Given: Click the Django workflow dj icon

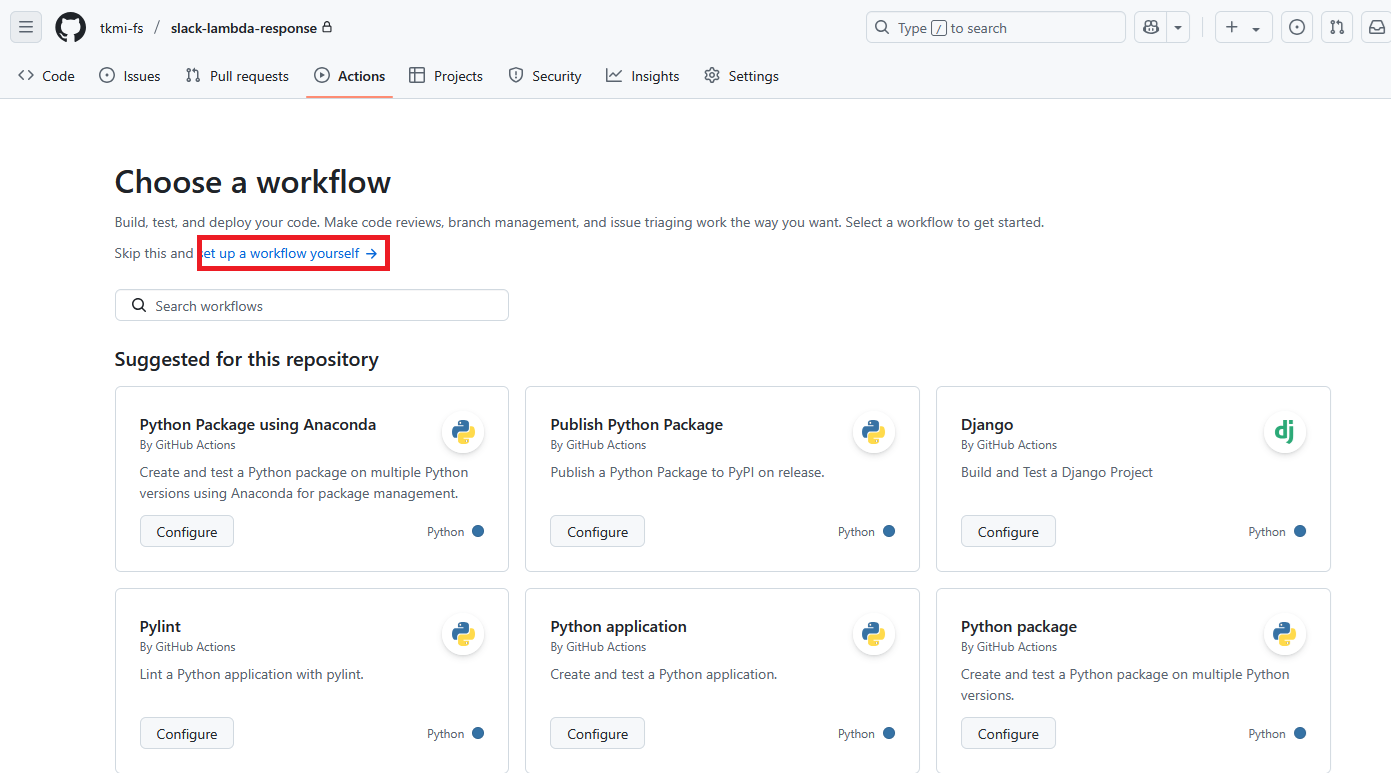Looking at the screenshot, I should click(x=1285, y=431).
